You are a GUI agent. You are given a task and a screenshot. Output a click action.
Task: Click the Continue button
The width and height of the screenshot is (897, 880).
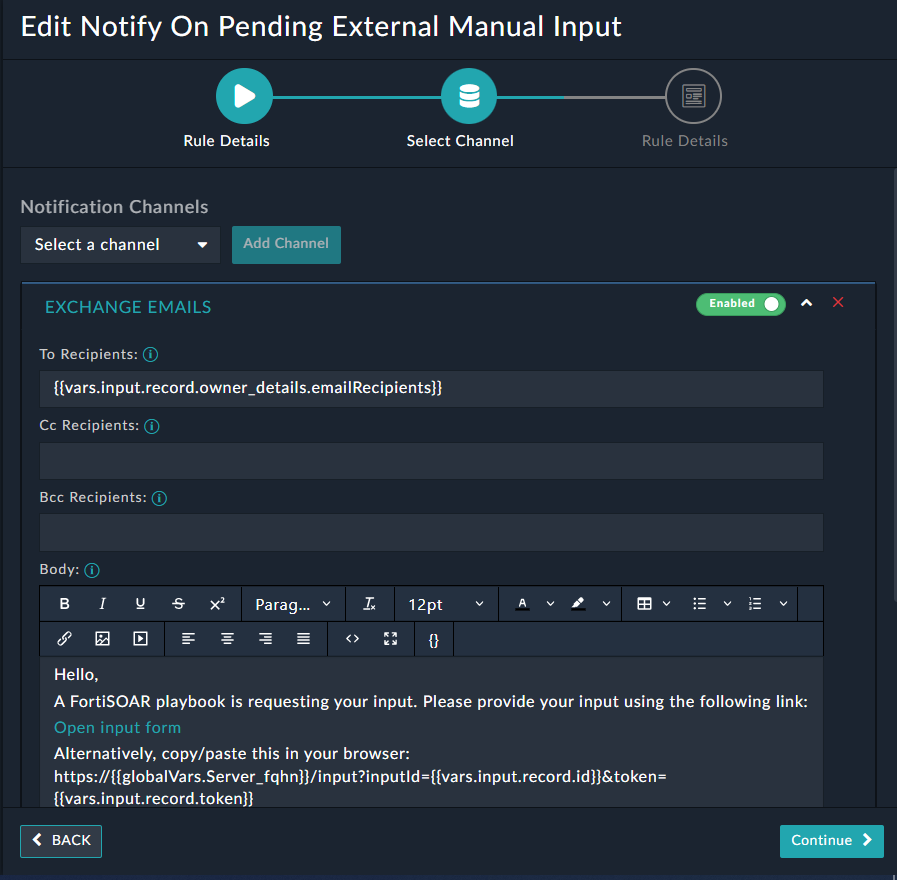831,841
